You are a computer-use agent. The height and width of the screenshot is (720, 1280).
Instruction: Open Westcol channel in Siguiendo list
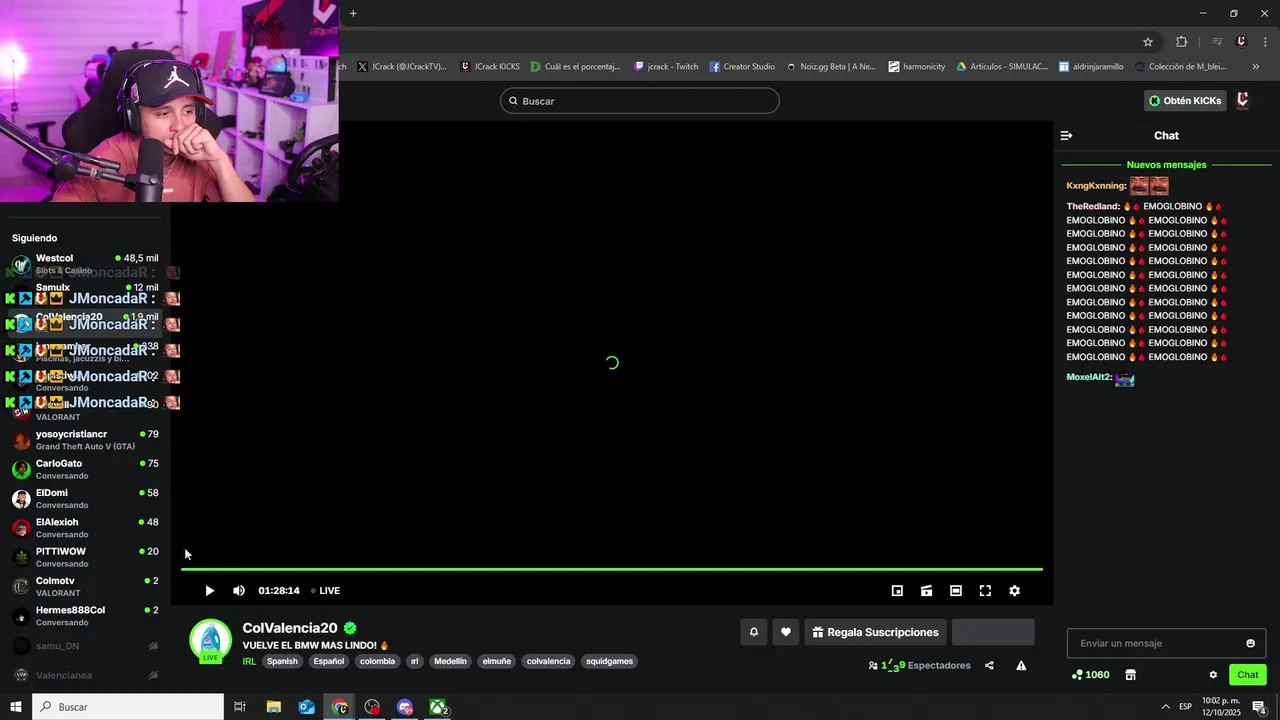pyautogui.click(x=85, y=264)
